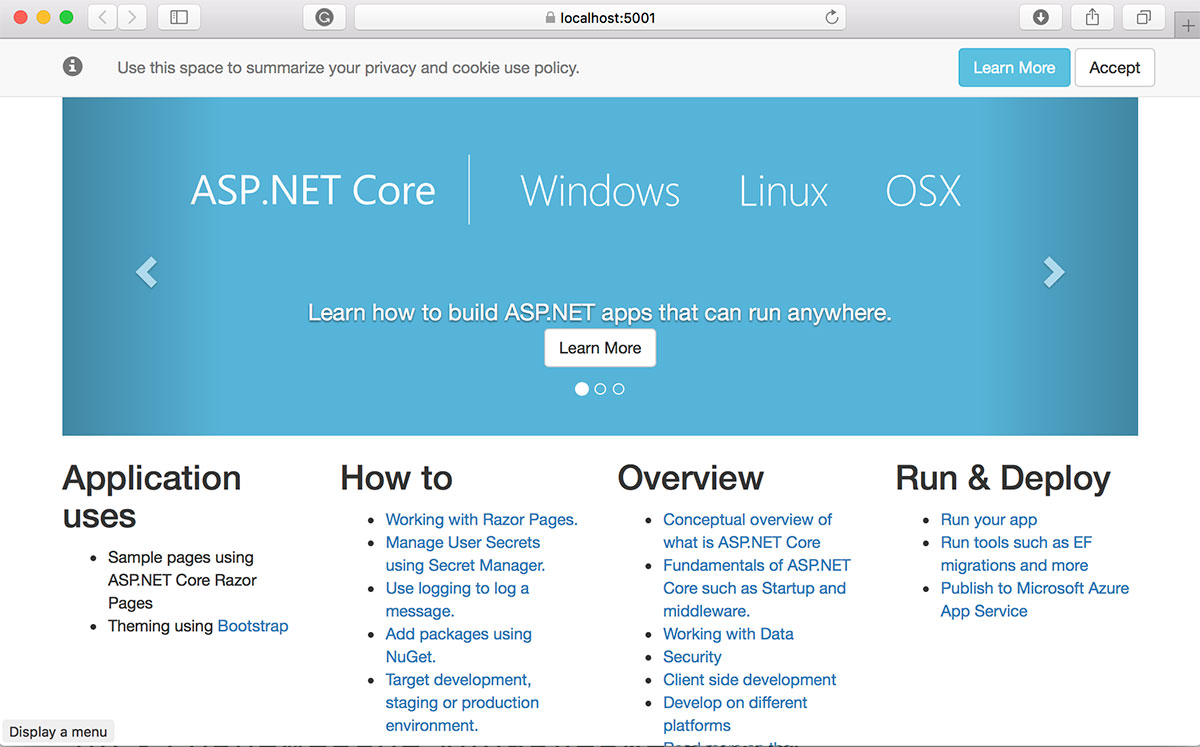Screen dimensions: 1200x747
Task: Click Learn More in the cookie banner
Action: click(1014, 68)
